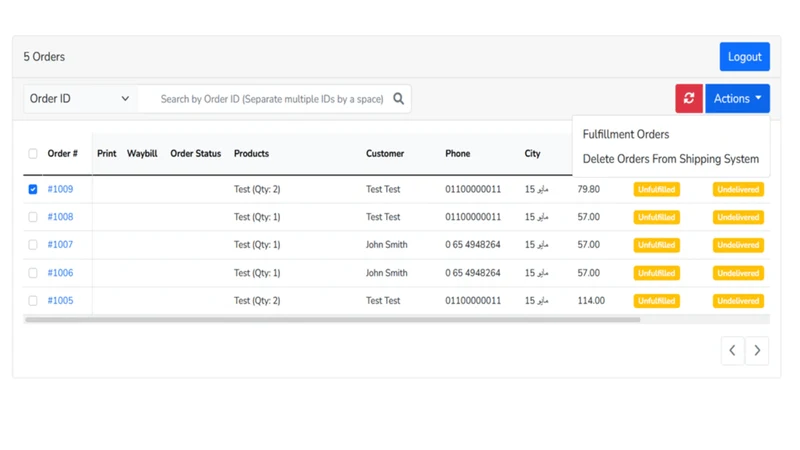Image resolution: width=800 pixels, height=450 pixels.
Task: Click Undelivered badge for order #1006
Action: pyautogui.click(x=738, y=273)
